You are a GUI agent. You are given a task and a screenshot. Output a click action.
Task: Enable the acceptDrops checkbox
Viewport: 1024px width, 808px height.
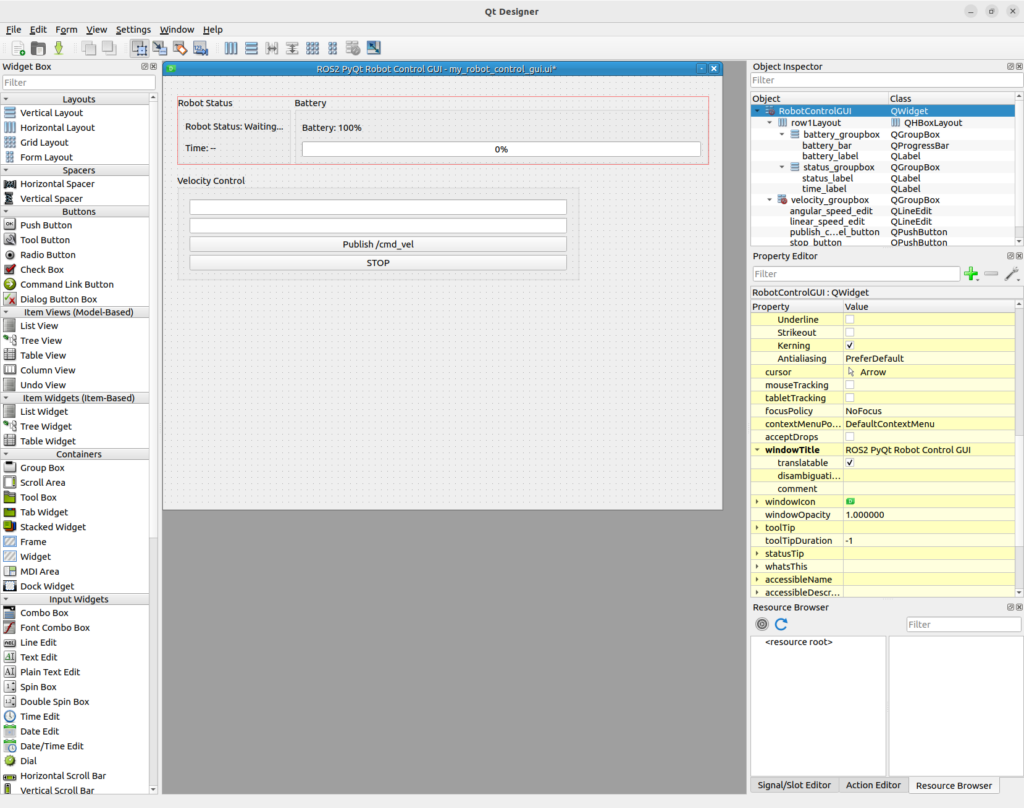click(x=850, y=436)
